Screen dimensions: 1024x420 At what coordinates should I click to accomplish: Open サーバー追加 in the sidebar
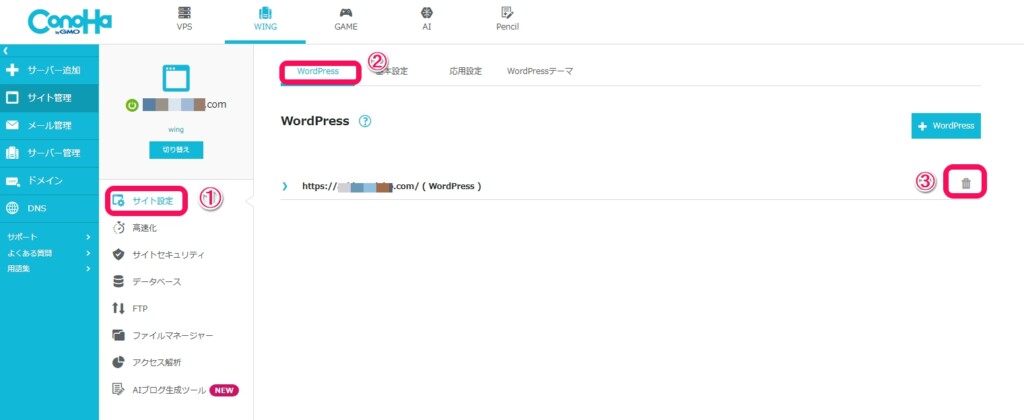(50, 71)
